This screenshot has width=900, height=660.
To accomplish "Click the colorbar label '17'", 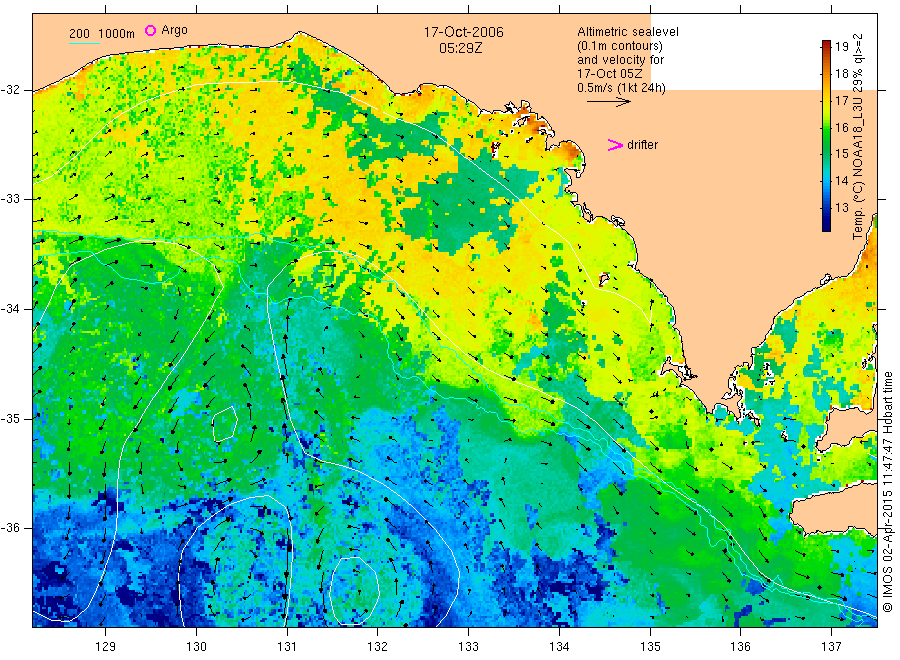I will (841, 100).
